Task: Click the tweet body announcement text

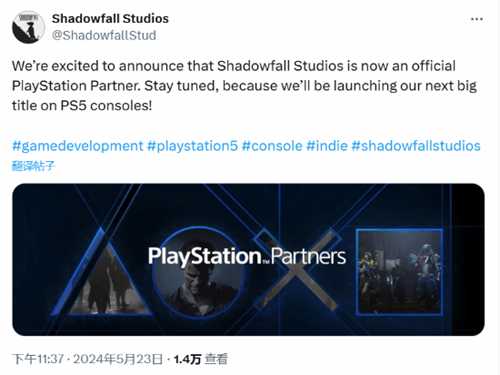Action: click(244, 86)
